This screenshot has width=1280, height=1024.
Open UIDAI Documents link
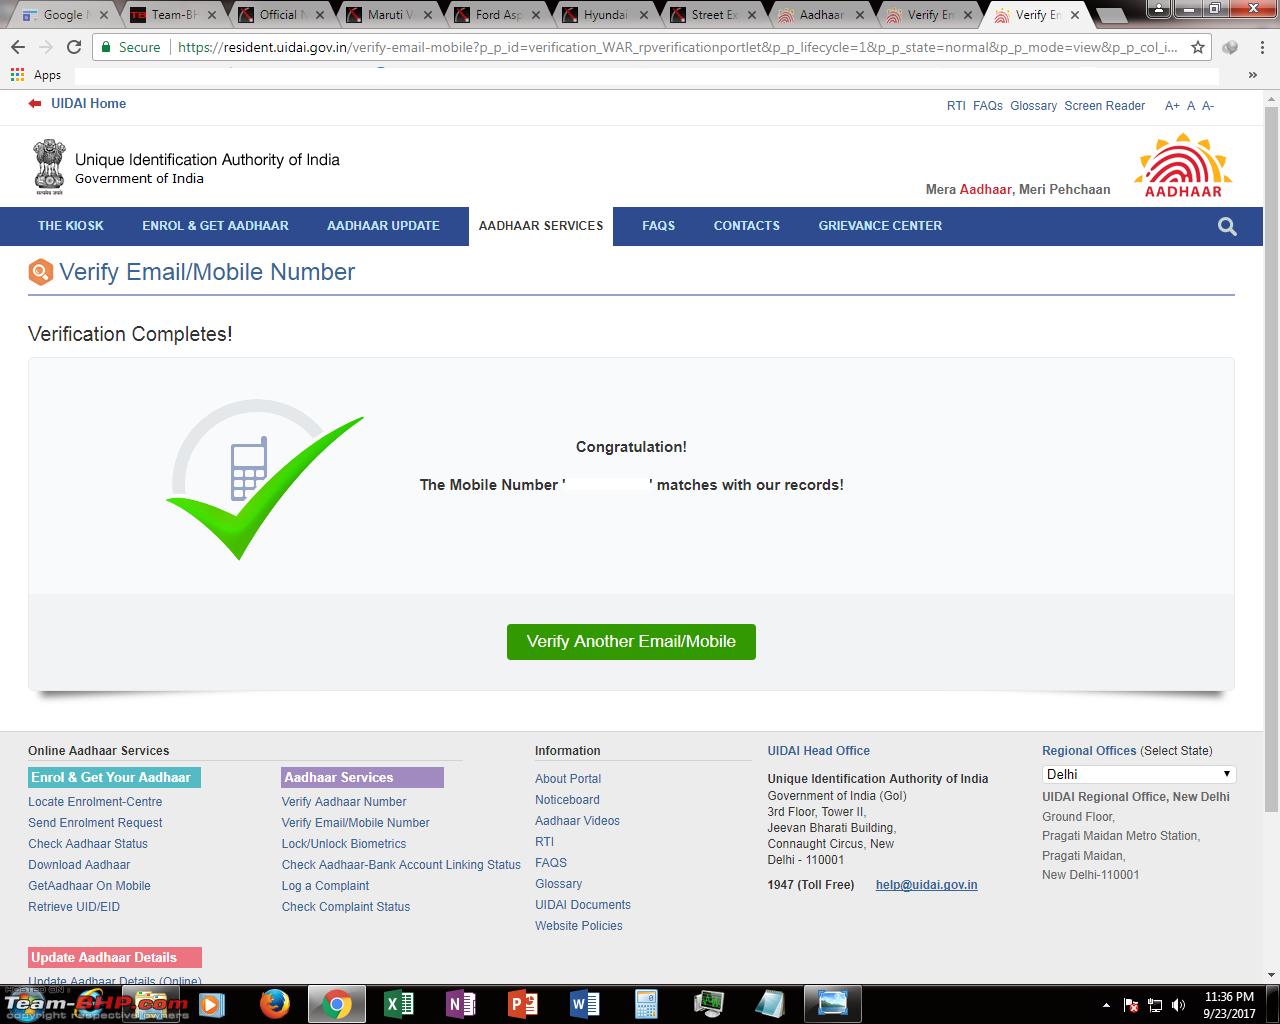[583, 905]
